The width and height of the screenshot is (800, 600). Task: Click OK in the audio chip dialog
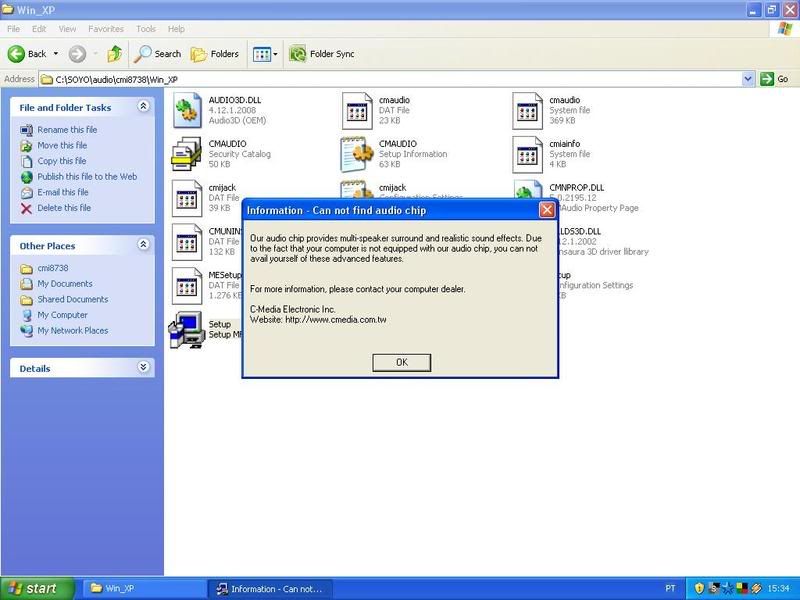click(x=402, y=362)
